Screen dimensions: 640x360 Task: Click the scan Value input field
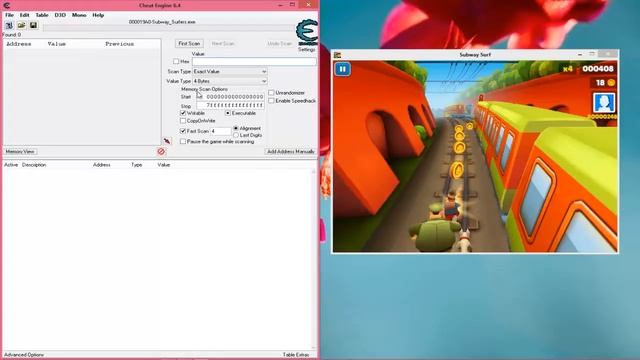pos(254,61)
